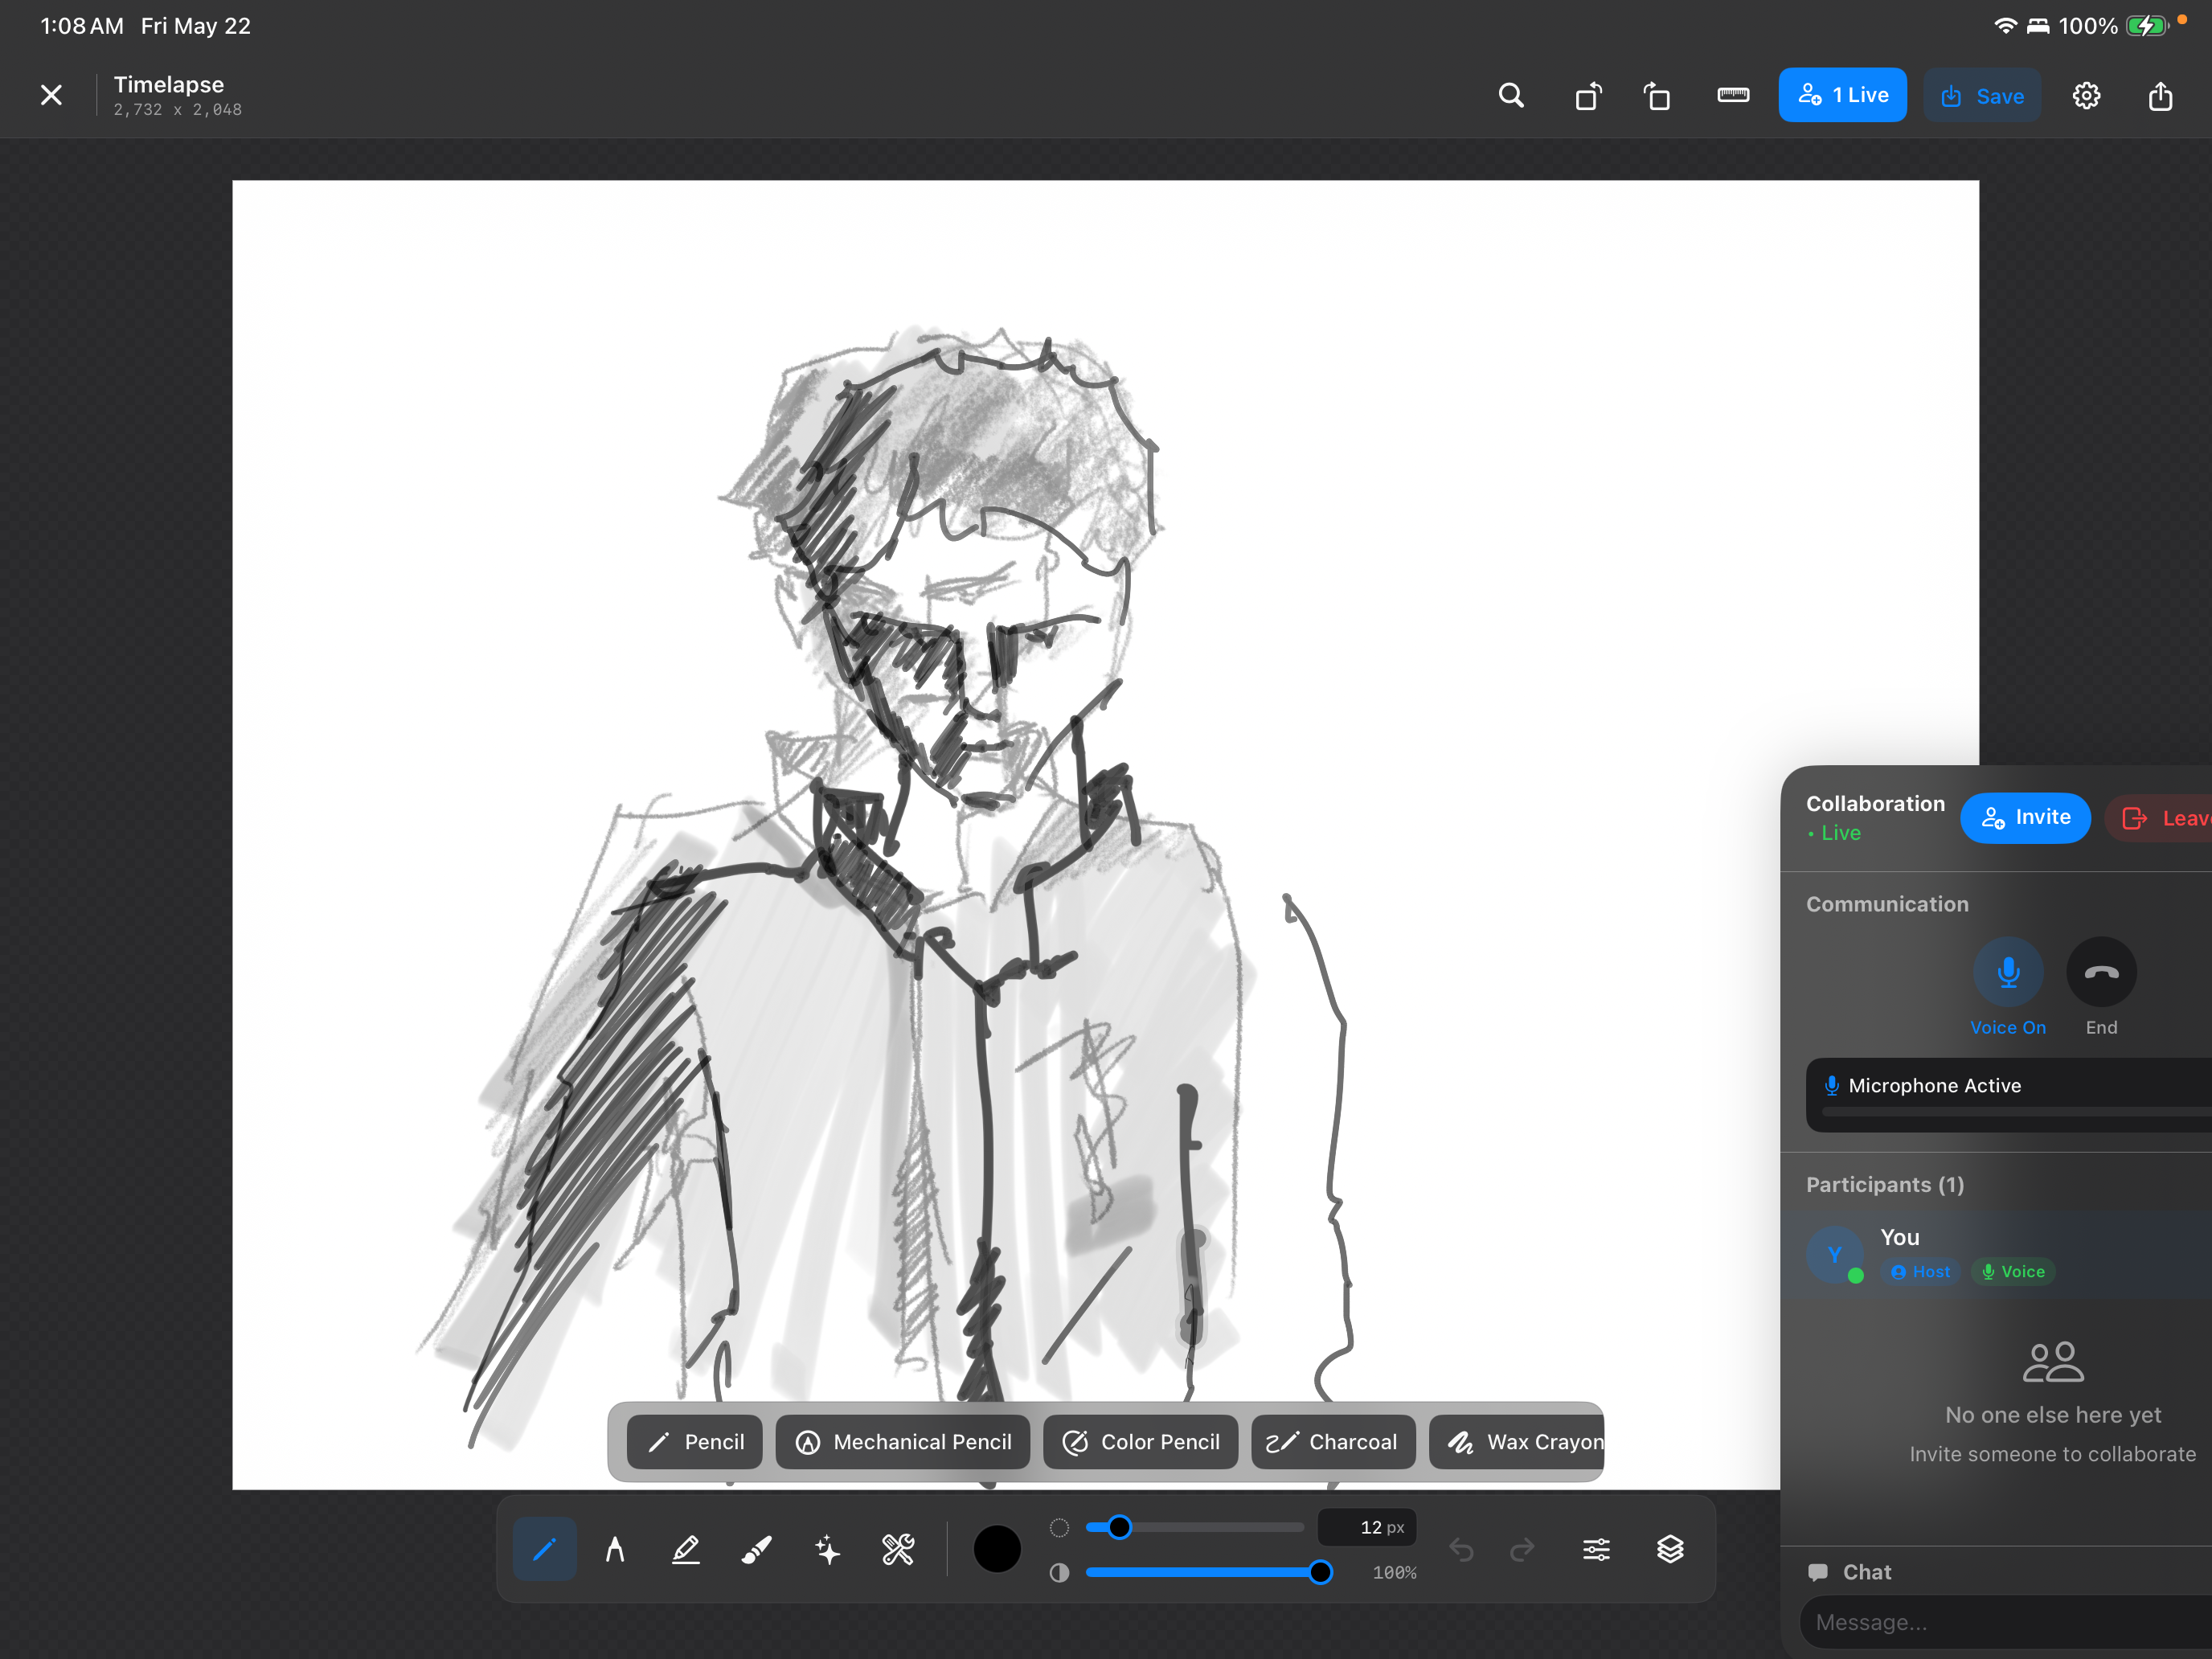2212x1659 pixels.
Task: Choose the Charcoal brush
Action: tap(1333, 1442)
